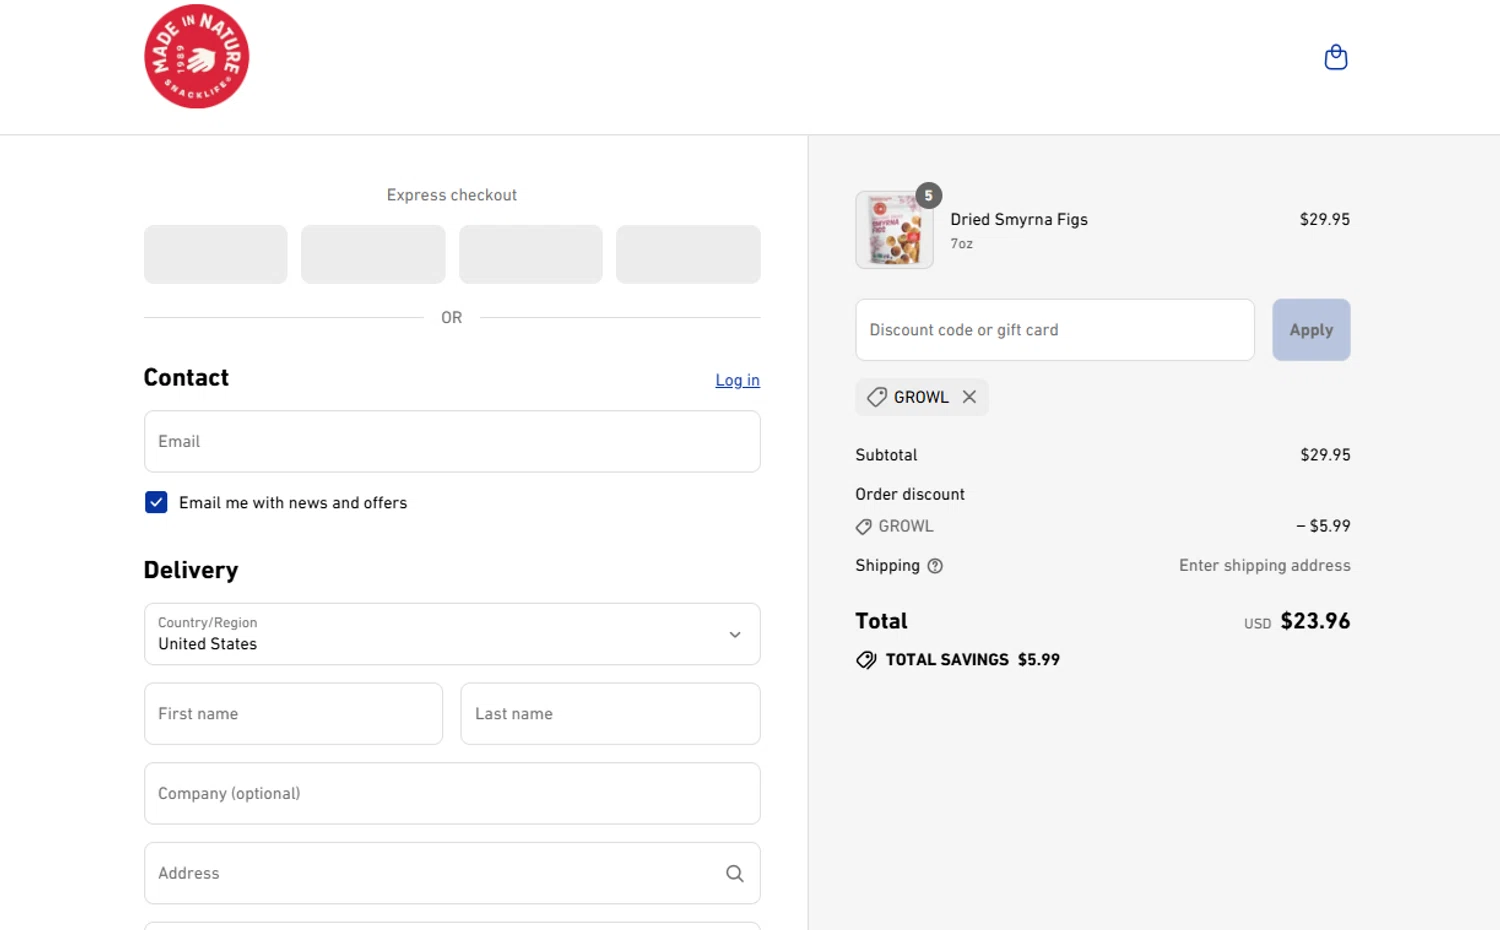Click the Dried Smyrna Figs product thumbnail
Image resolution: width=1500 pixels, height=930 pixels.
(894, 230)
